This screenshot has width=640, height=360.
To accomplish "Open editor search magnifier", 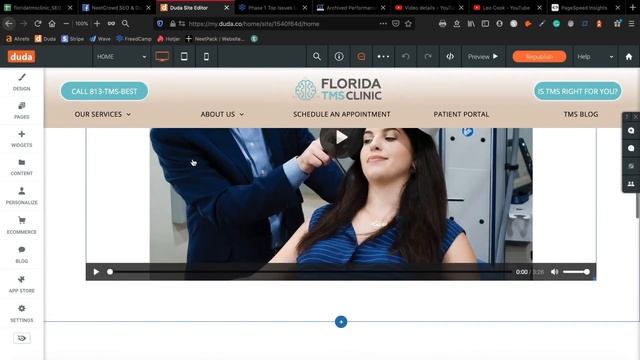I will [x=317, y=56].
